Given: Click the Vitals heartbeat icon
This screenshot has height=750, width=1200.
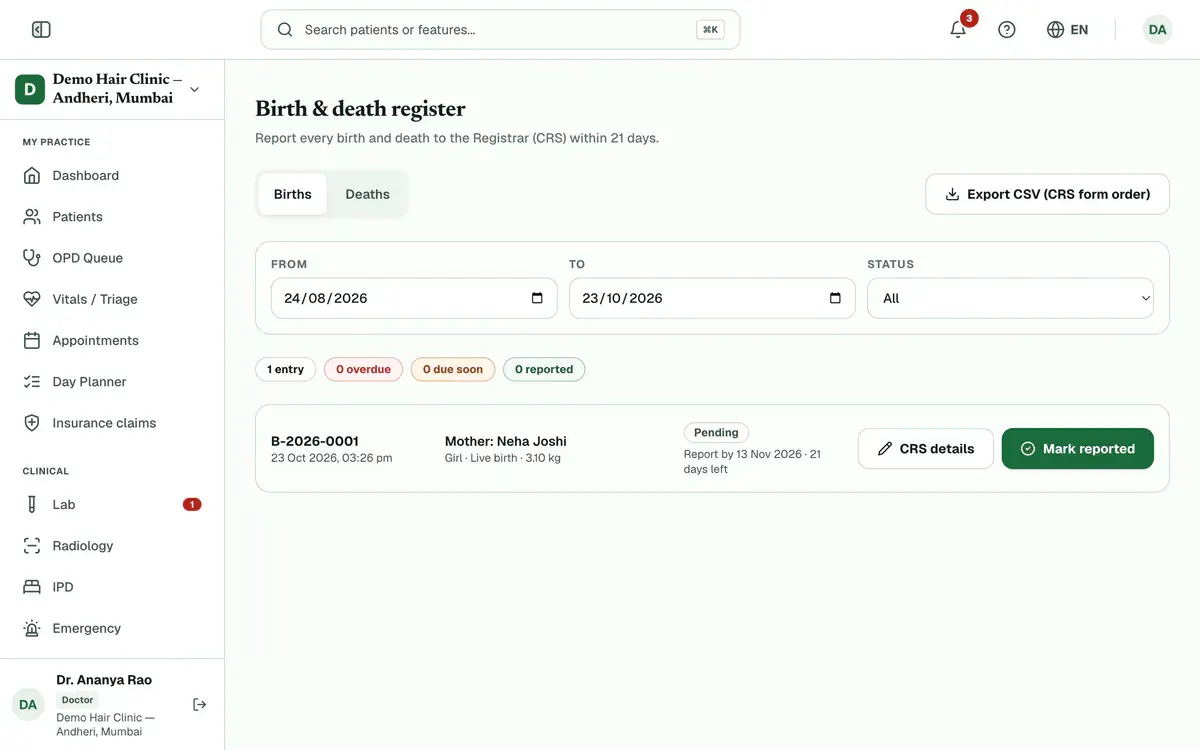Looking at the screenshot, I should 32,299.
